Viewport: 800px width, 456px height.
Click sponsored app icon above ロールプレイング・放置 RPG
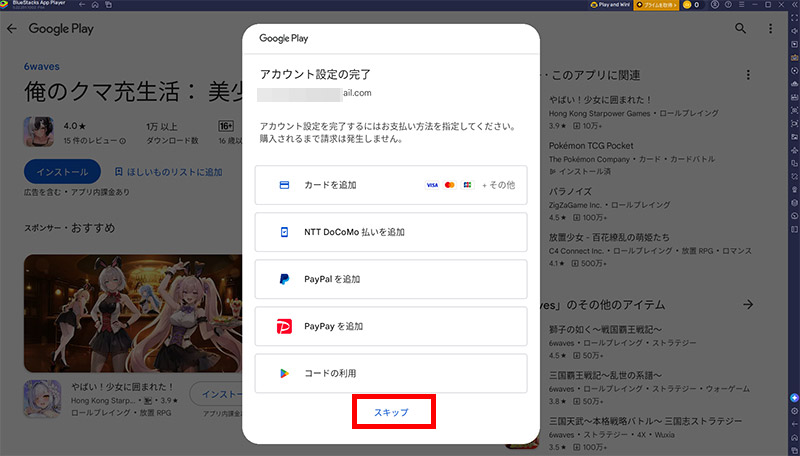coord(42,399)
